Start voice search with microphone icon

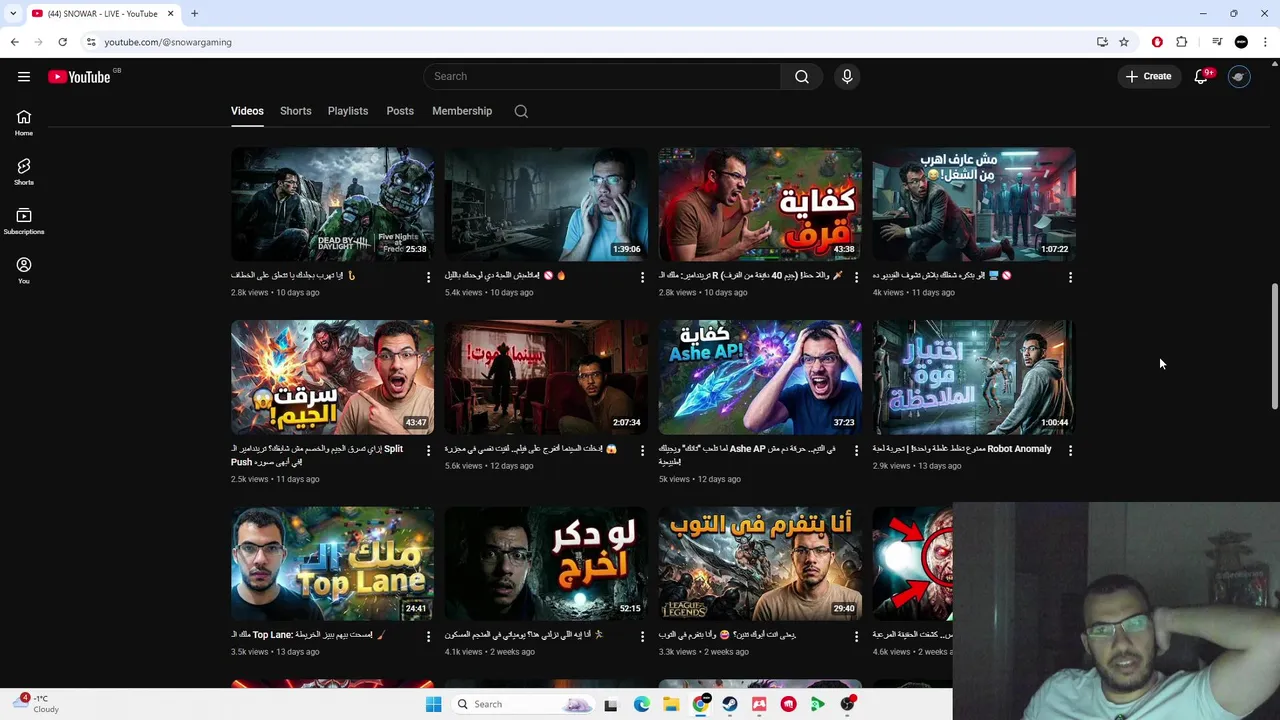click(847, 77)
